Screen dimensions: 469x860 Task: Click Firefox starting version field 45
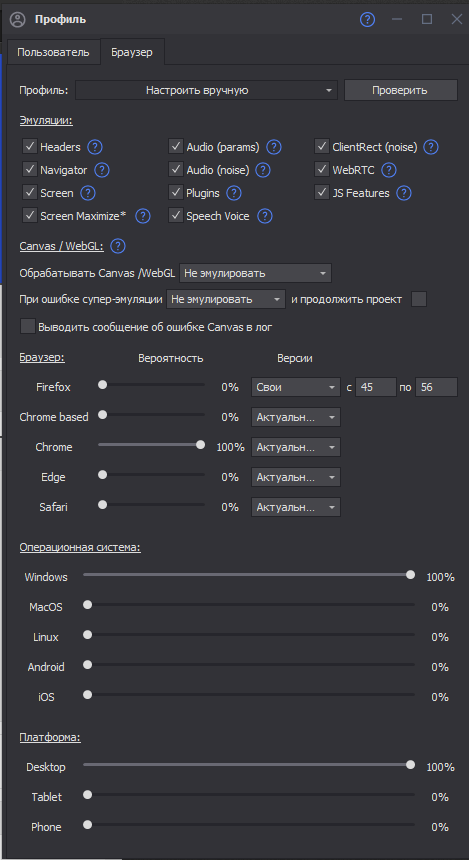click(x=376, y=387)
